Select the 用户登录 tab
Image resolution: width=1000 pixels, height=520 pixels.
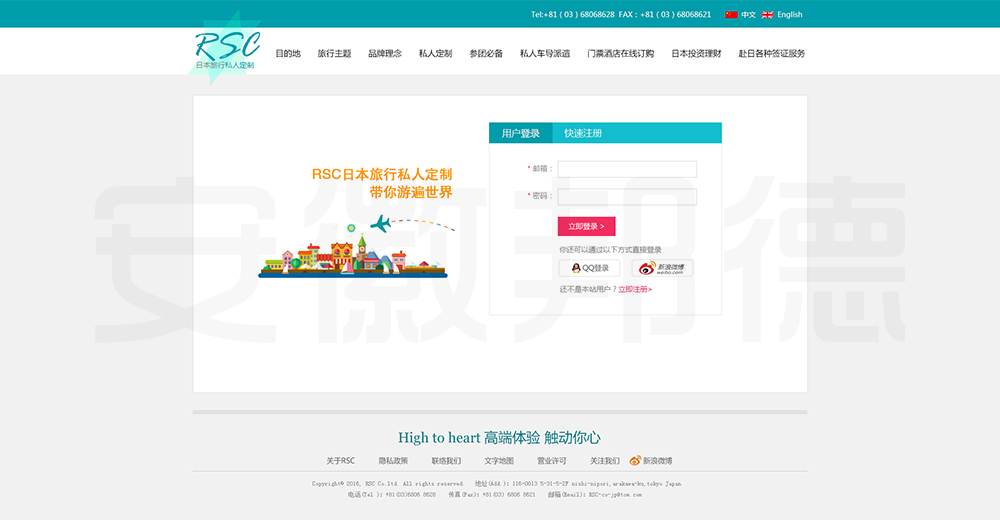pyautogui.click(x=520, y=133)
